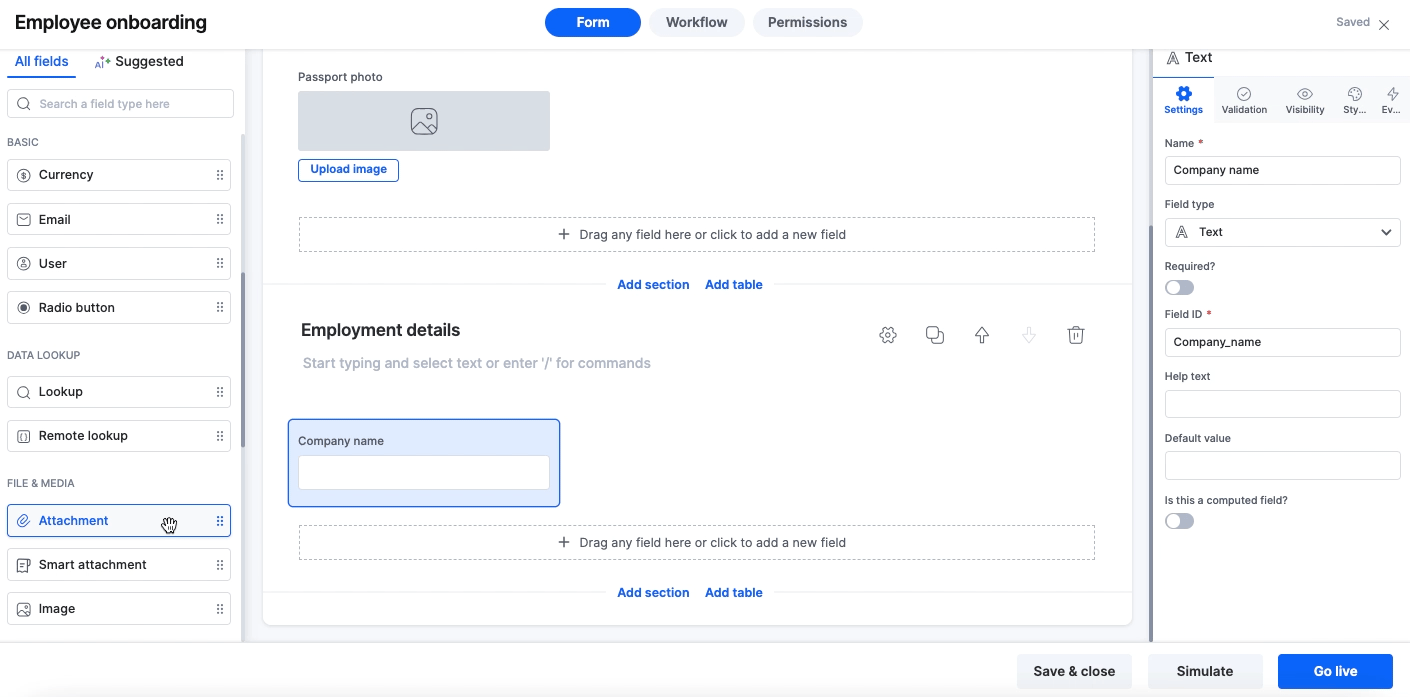Grab the Smart attachment drag handle
The height and width of the screenshot is (697, 1410).
pyautogui.click(x=220, y=565)
